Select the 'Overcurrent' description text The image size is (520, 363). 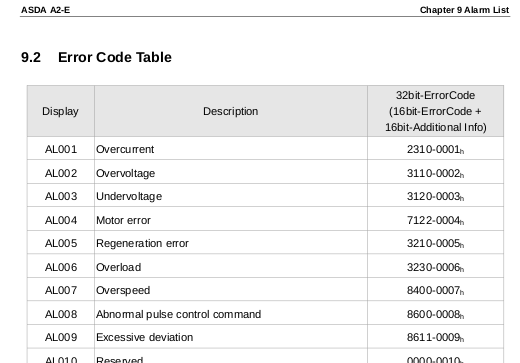coord(125,149)
